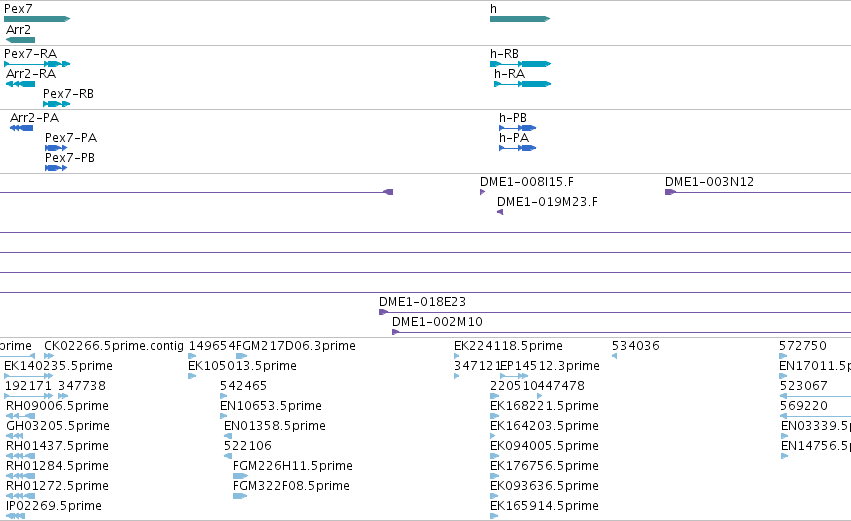Select the Pex7-PA CDS feature
The width and height of the screenshot is (851, 521).
point(56,148)
